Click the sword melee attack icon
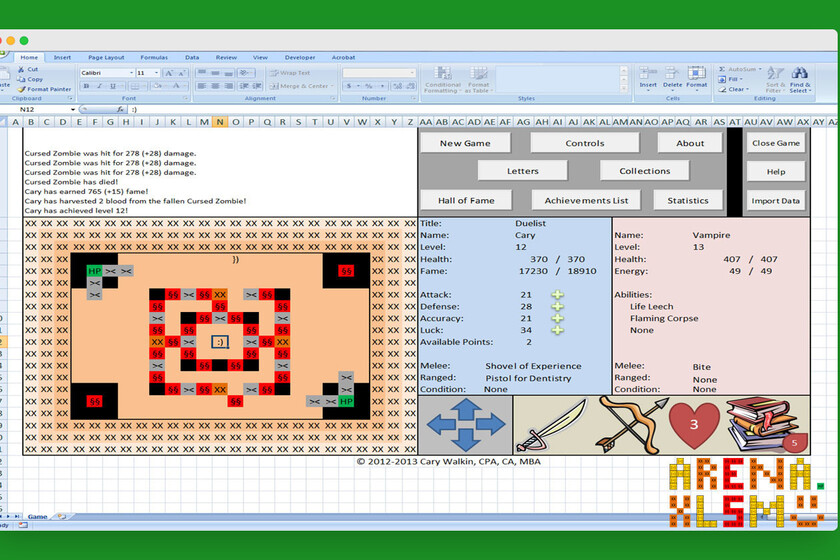Image resolution: width=840 pixels, height=560 pixels. pos(551,426)
